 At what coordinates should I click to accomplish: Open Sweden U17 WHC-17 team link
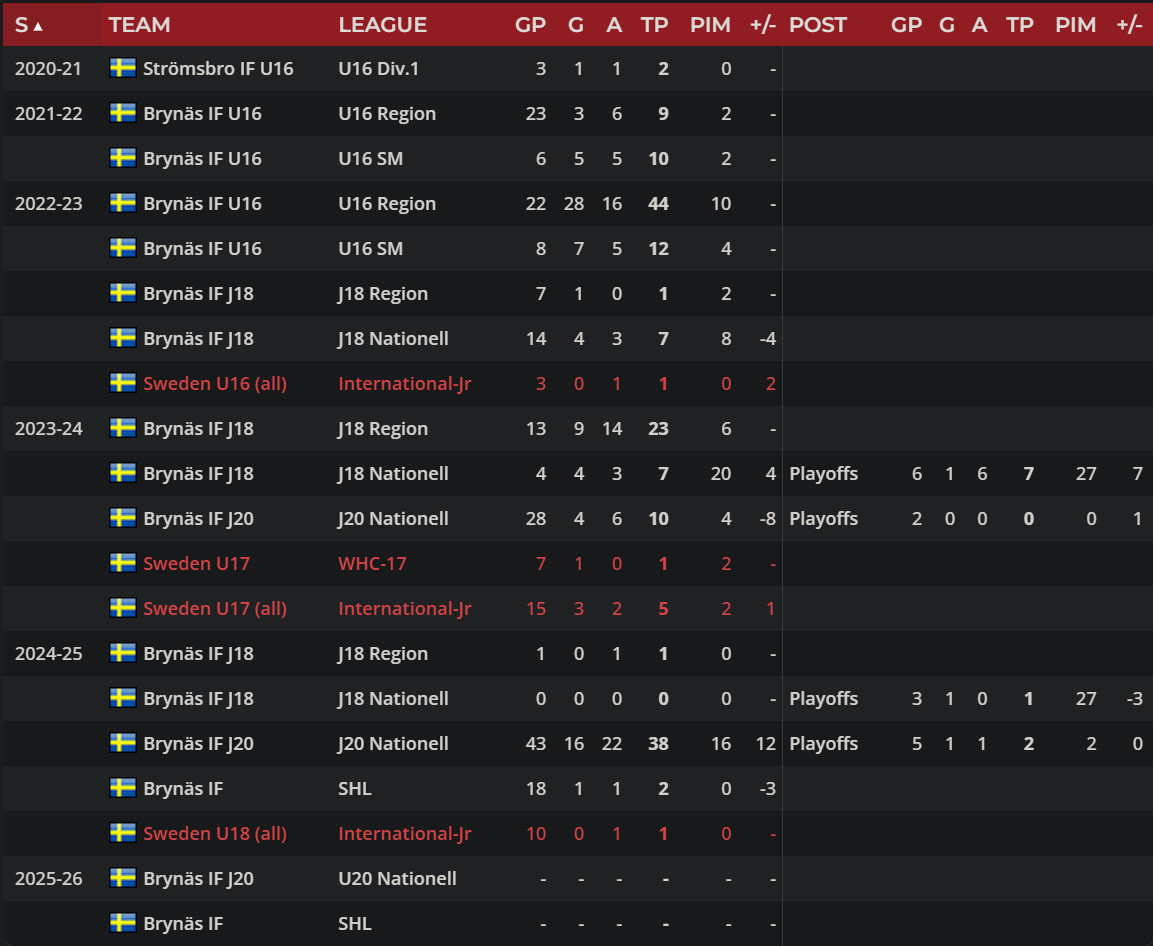click(x=196, y=564)
